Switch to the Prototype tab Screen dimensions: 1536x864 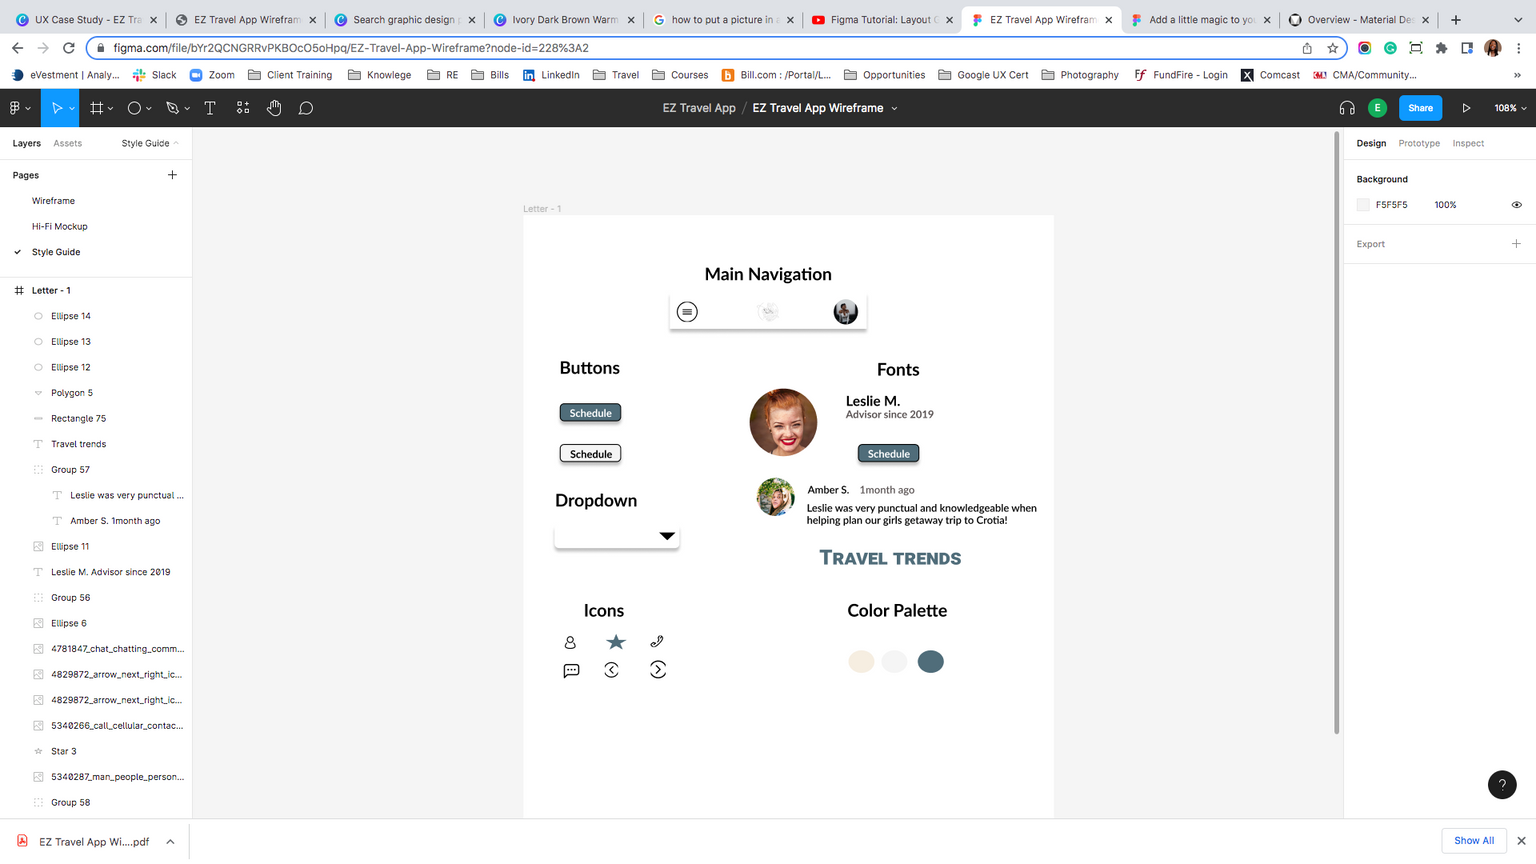[x=1418, y=143]
